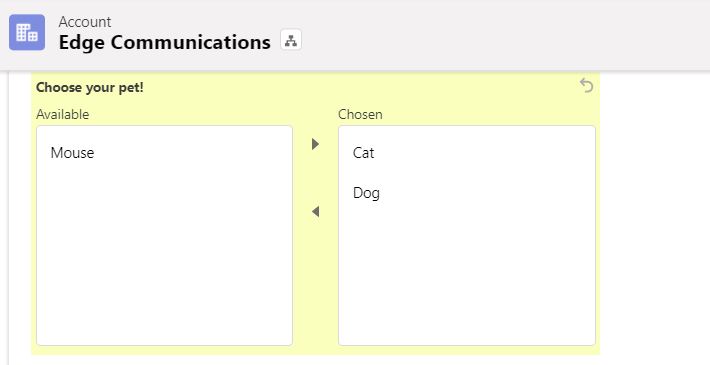Click white strip below the yellow pet panel
This screenshot has height=365, width=710.
tap(316, 360)
